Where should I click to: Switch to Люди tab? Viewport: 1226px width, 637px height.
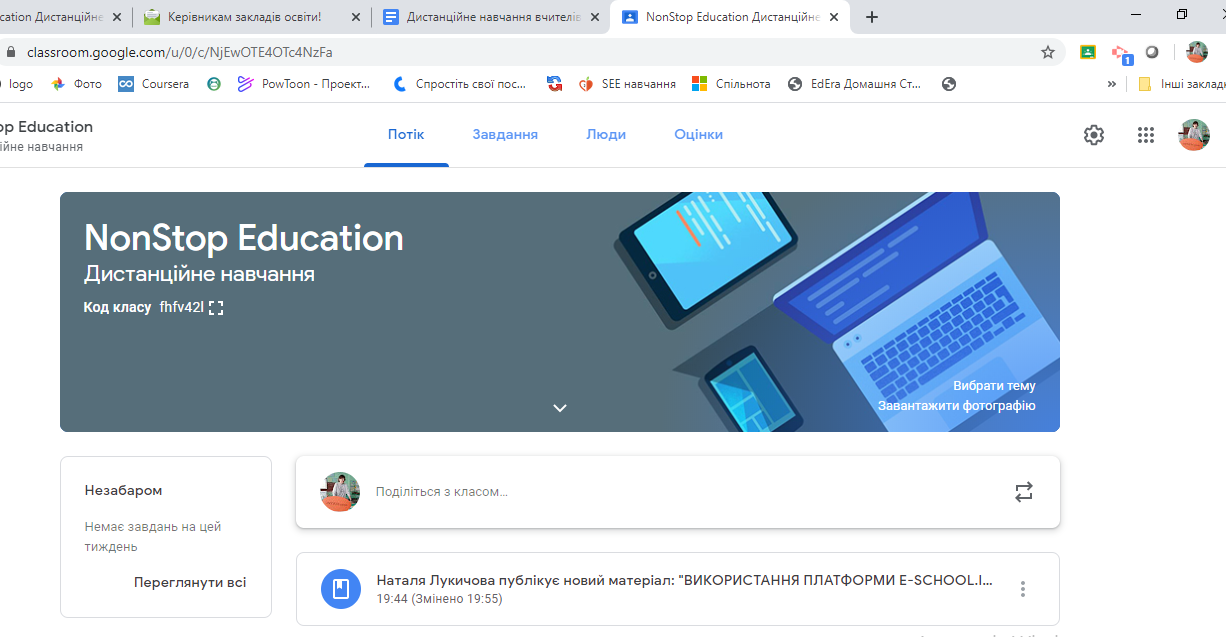coord(606,135)
